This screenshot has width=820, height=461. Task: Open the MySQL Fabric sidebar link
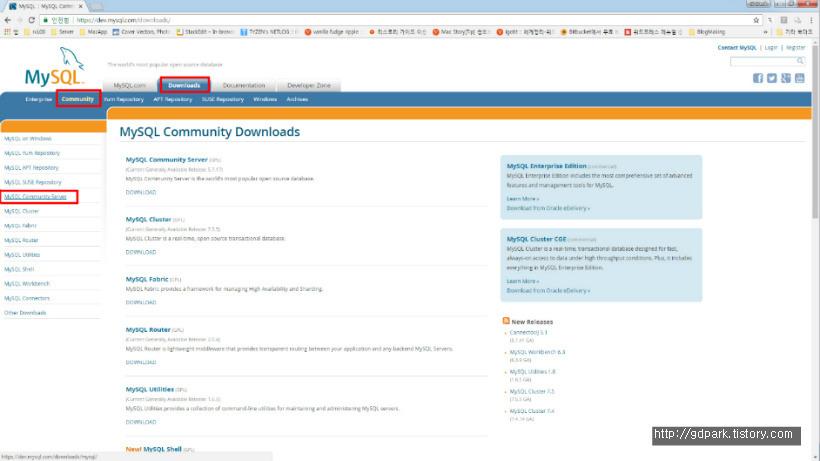point(20,226)
